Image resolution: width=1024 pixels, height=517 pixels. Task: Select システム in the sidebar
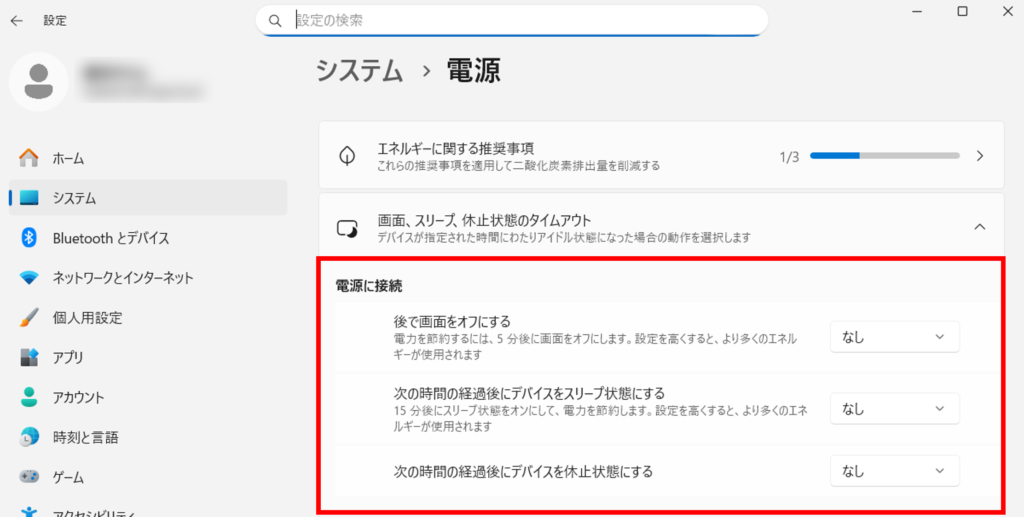[x=76, y=198]
